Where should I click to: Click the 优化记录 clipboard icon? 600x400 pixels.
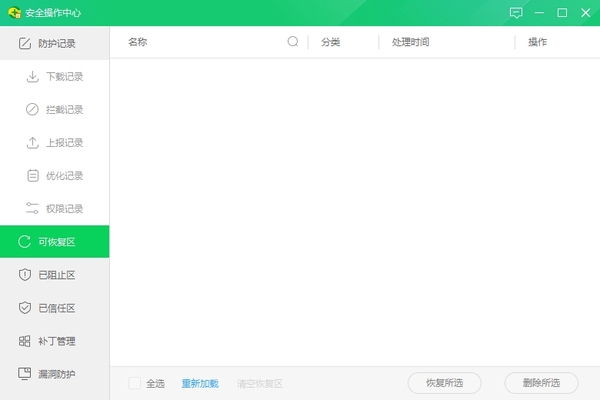[x=32, y=175]
